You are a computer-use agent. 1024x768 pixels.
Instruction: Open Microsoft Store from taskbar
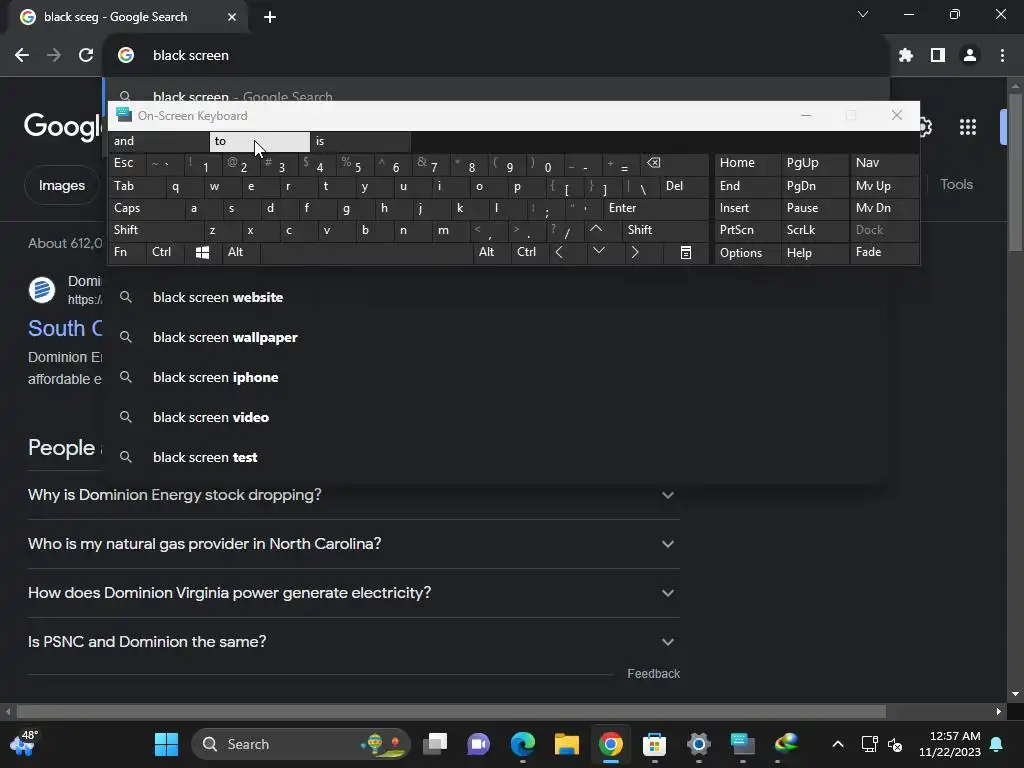pyautogui.click(x=654, y=744)
